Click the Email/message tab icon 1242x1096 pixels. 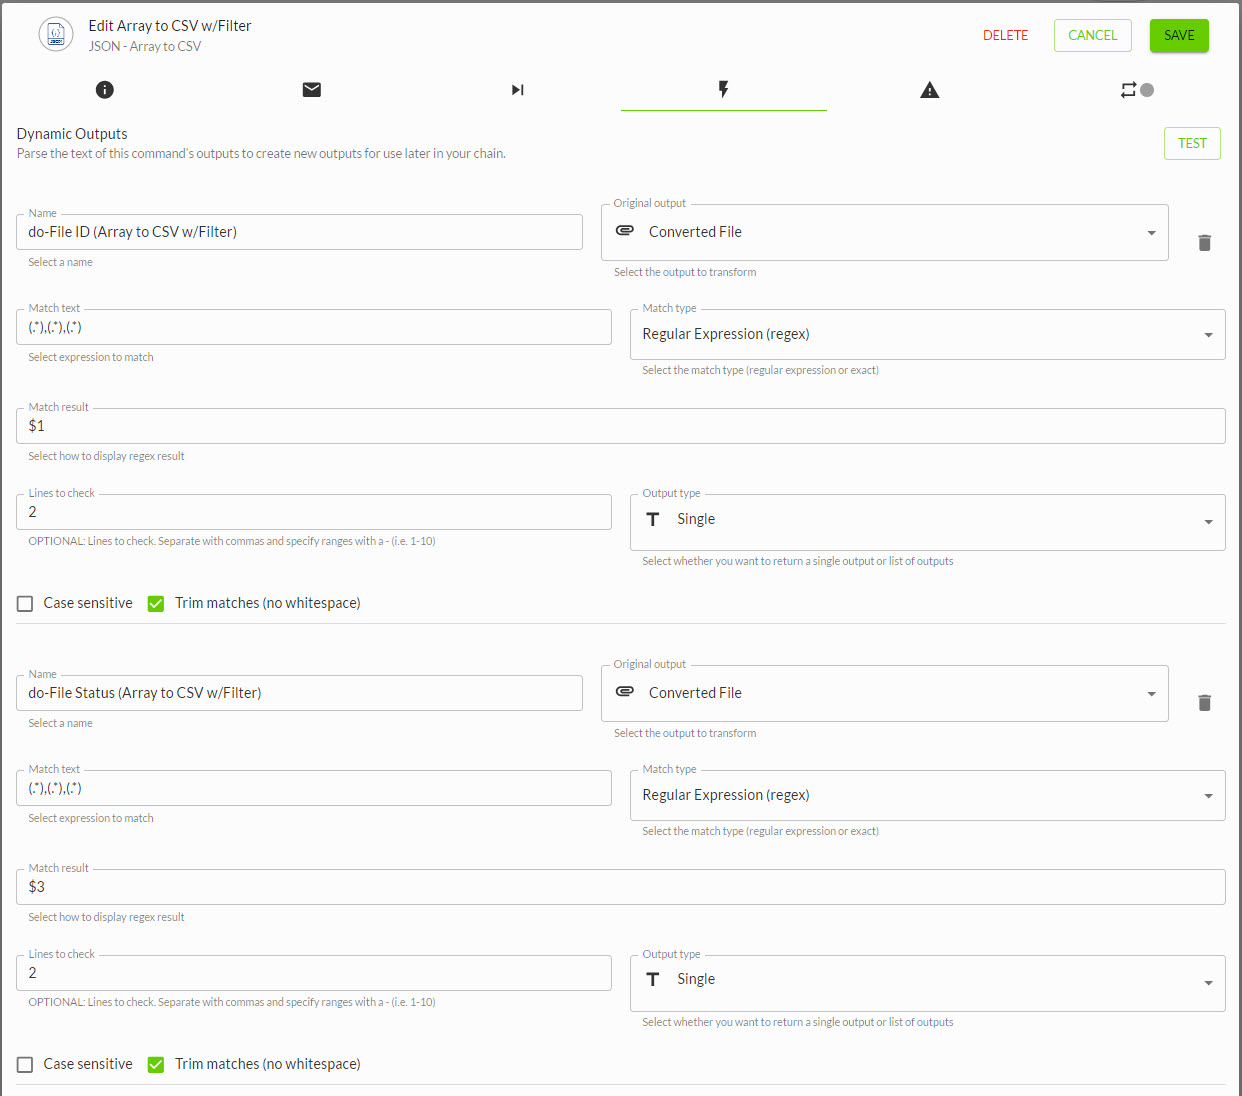311,90
